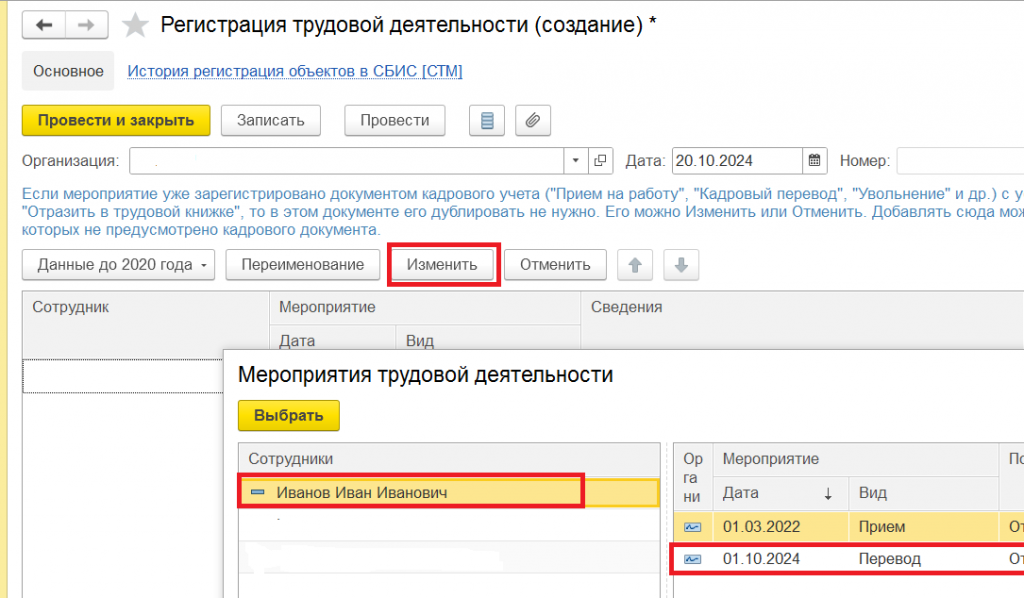Click the Записать button
The width and height of the screenshot is (1024, 598).
coord(270,121)
